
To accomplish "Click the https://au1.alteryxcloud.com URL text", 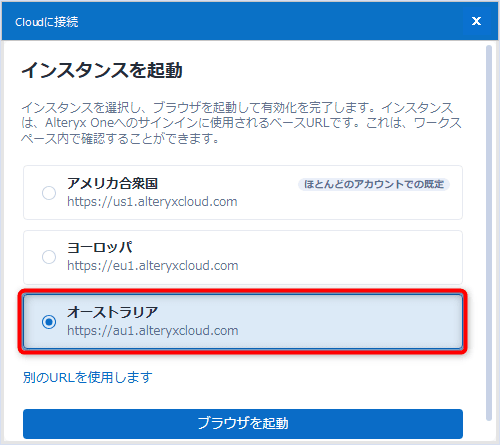I will [x=153, y=331].
